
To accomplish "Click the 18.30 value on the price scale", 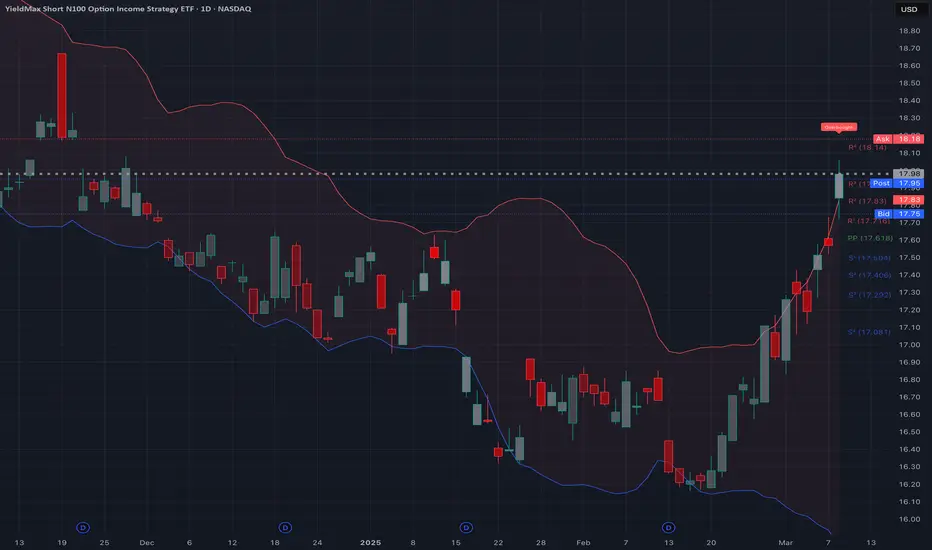I will tap(909, 118).
